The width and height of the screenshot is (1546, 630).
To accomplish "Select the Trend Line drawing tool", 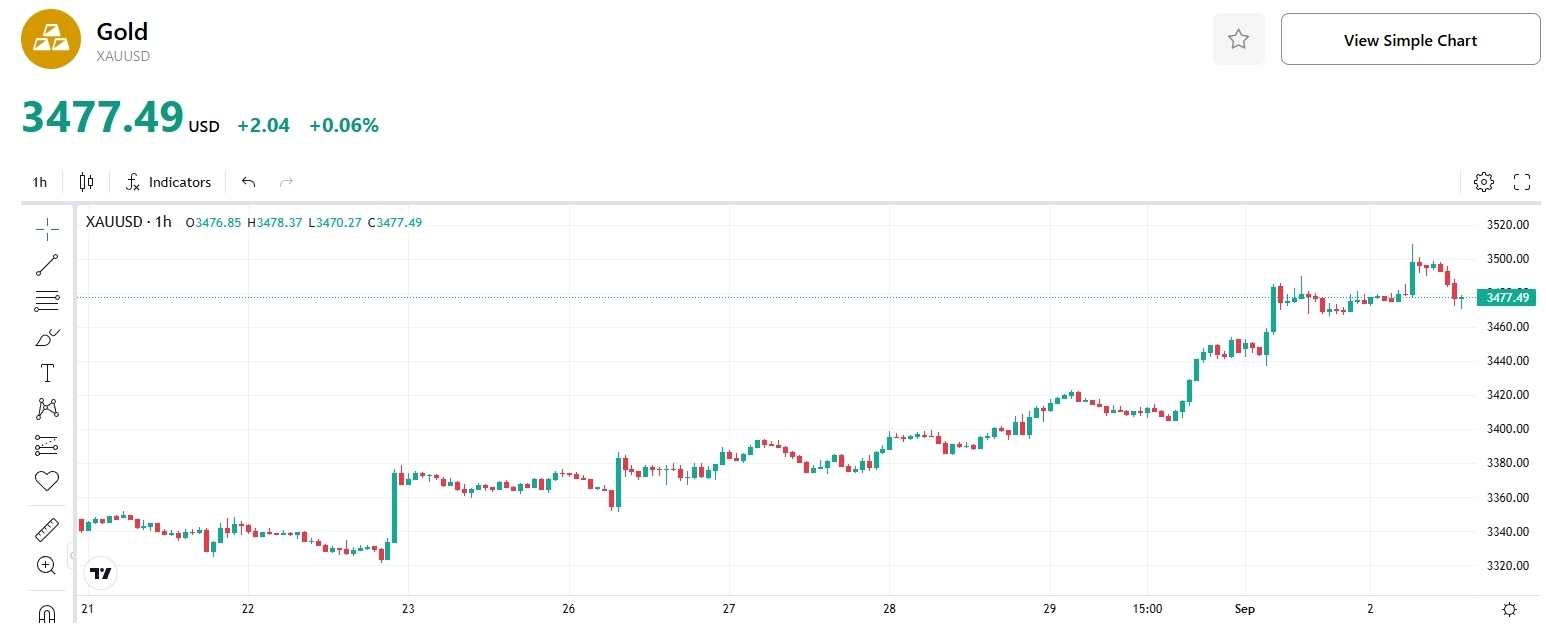I will pos(46,265).
